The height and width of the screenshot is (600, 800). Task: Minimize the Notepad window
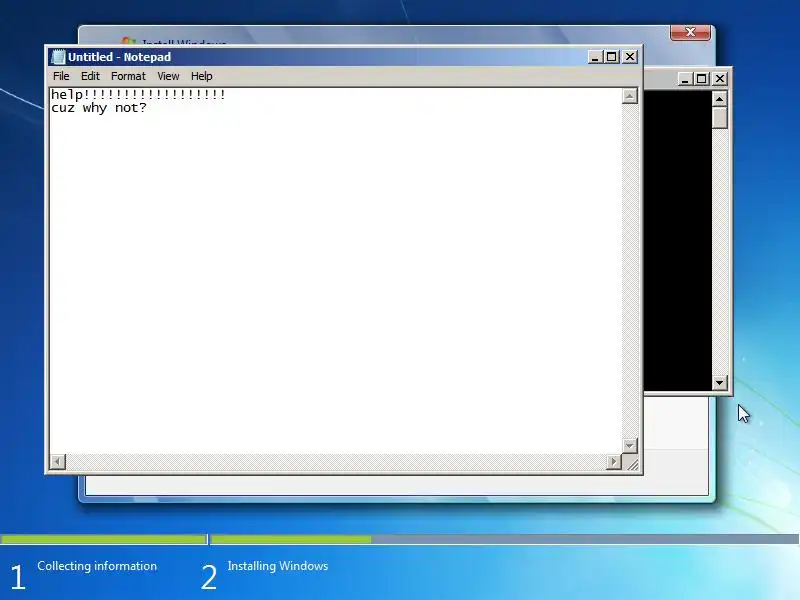(594, 57)
